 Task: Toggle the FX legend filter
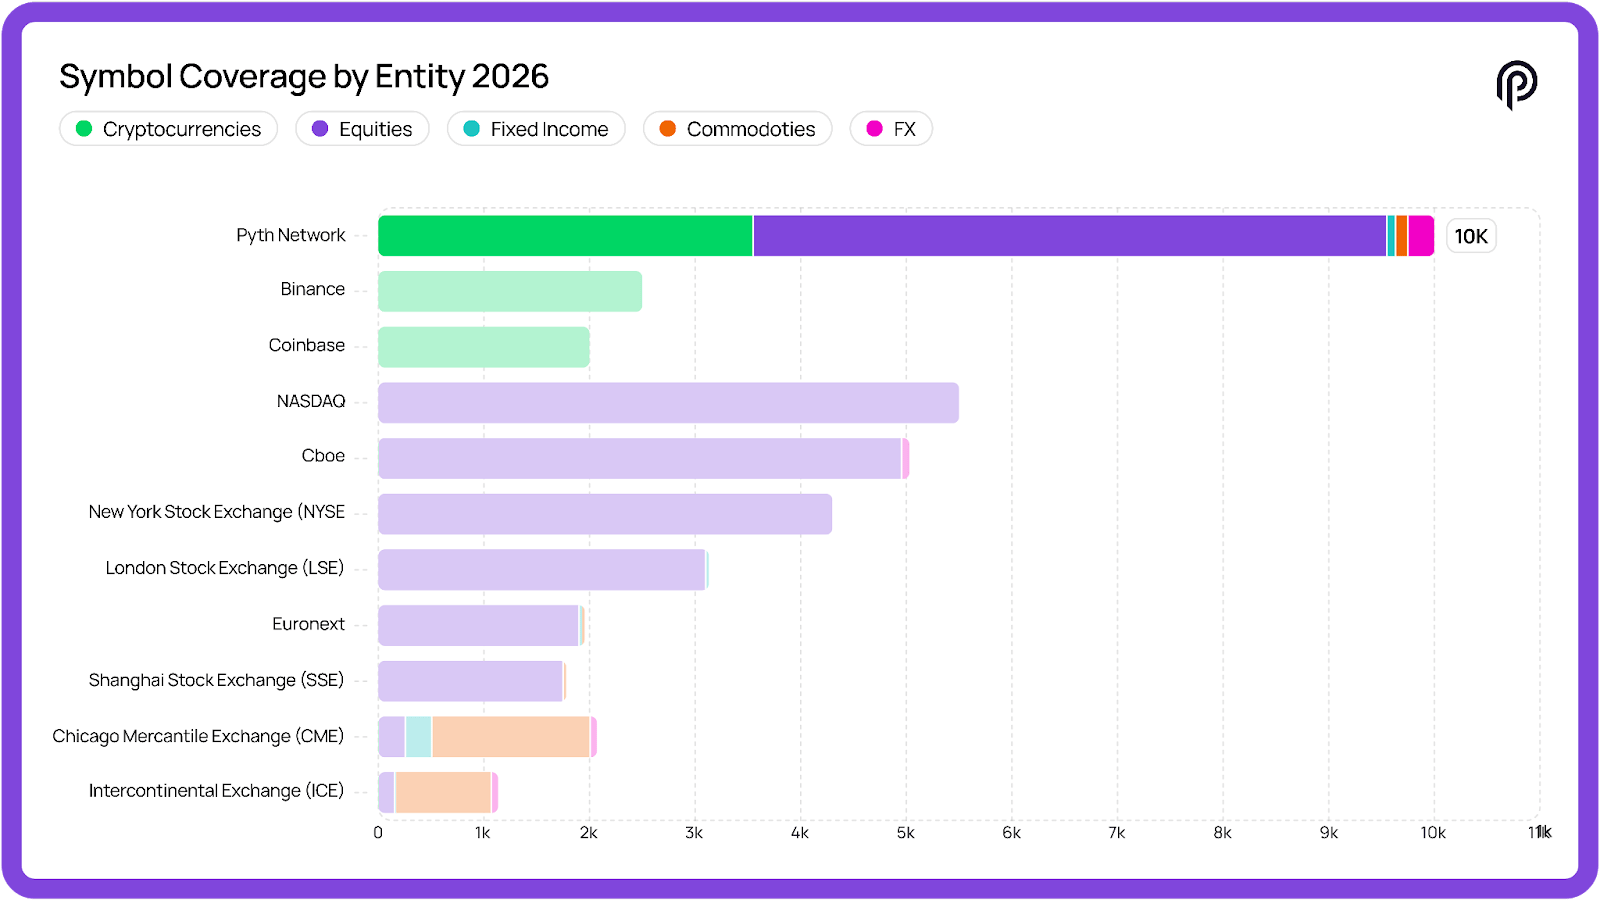pos(891,129)
